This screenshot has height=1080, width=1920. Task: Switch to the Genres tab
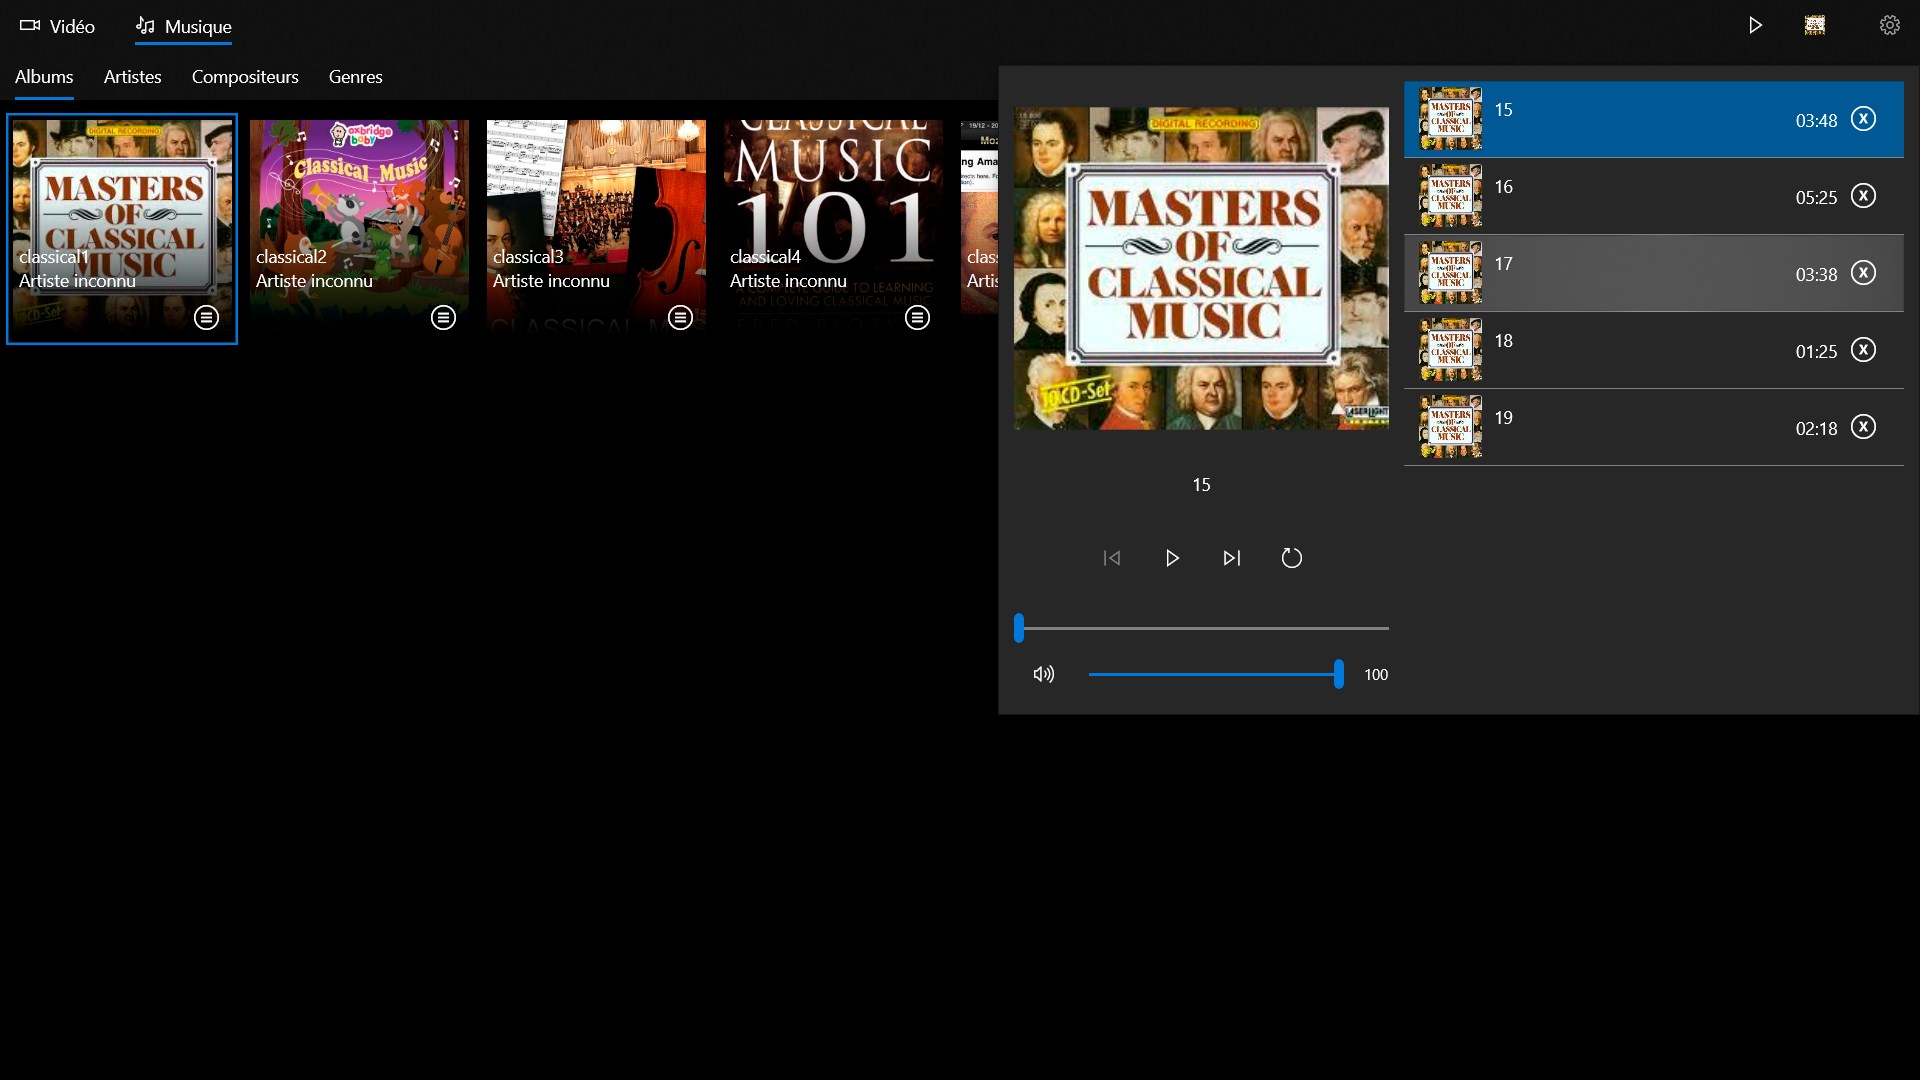(355, 77)
